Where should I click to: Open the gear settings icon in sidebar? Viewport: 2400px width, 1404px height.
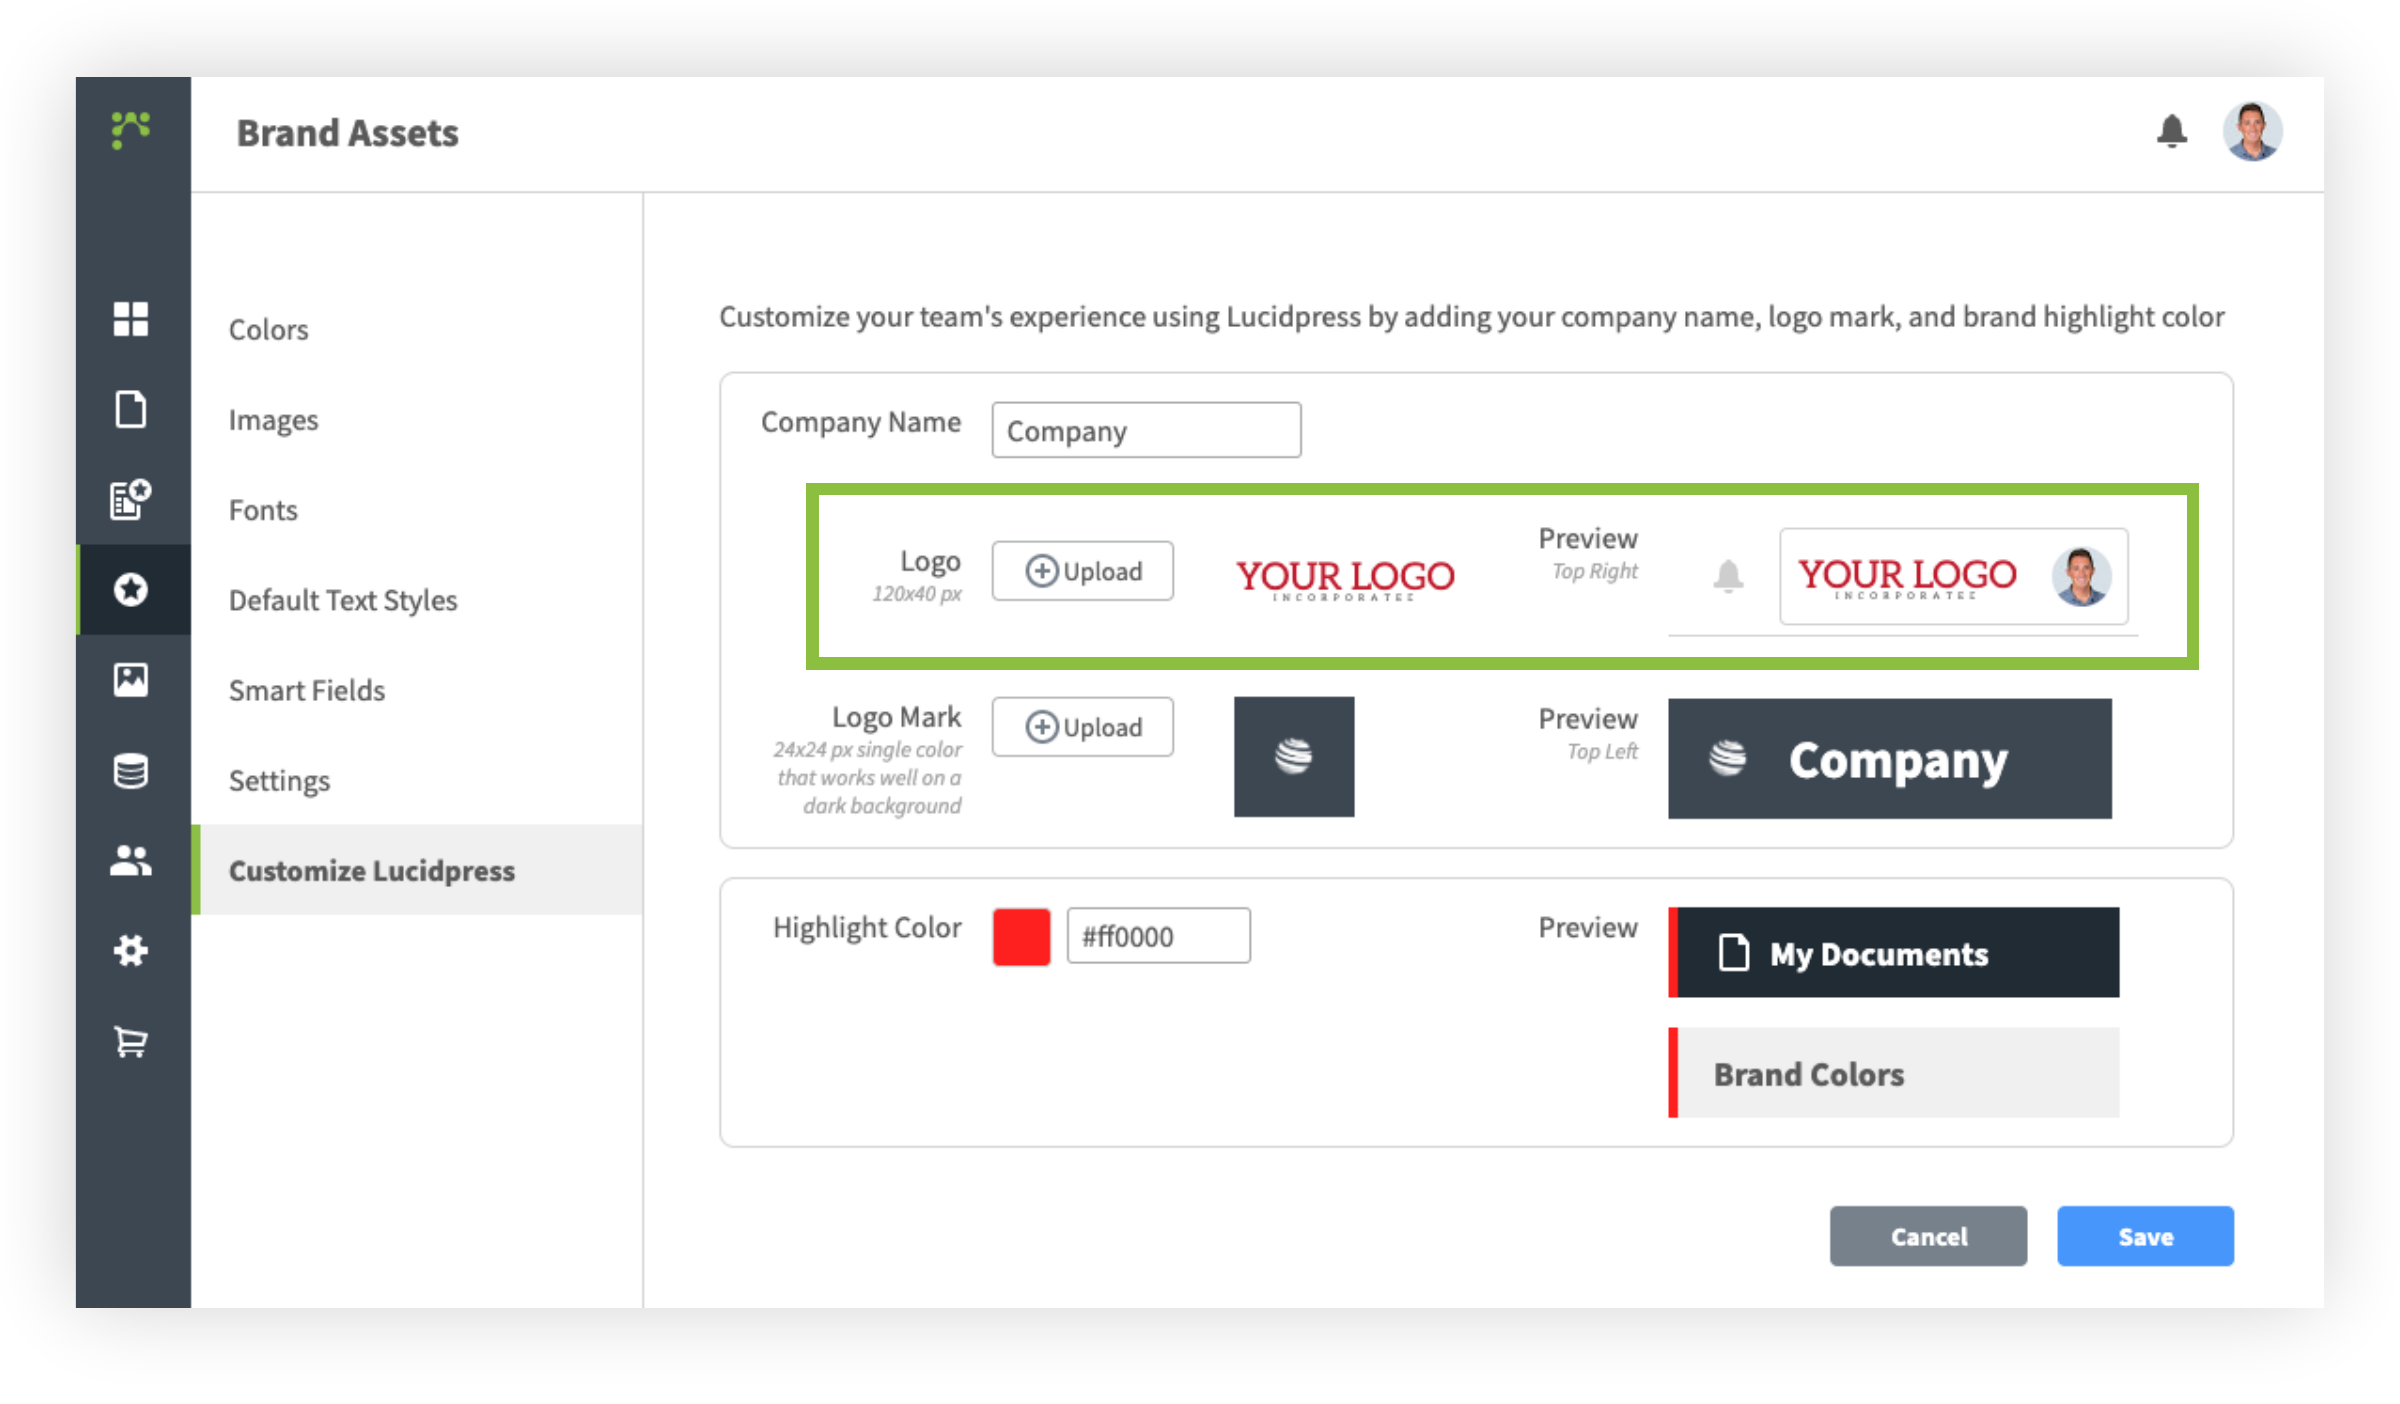click(x=131, y=950)
